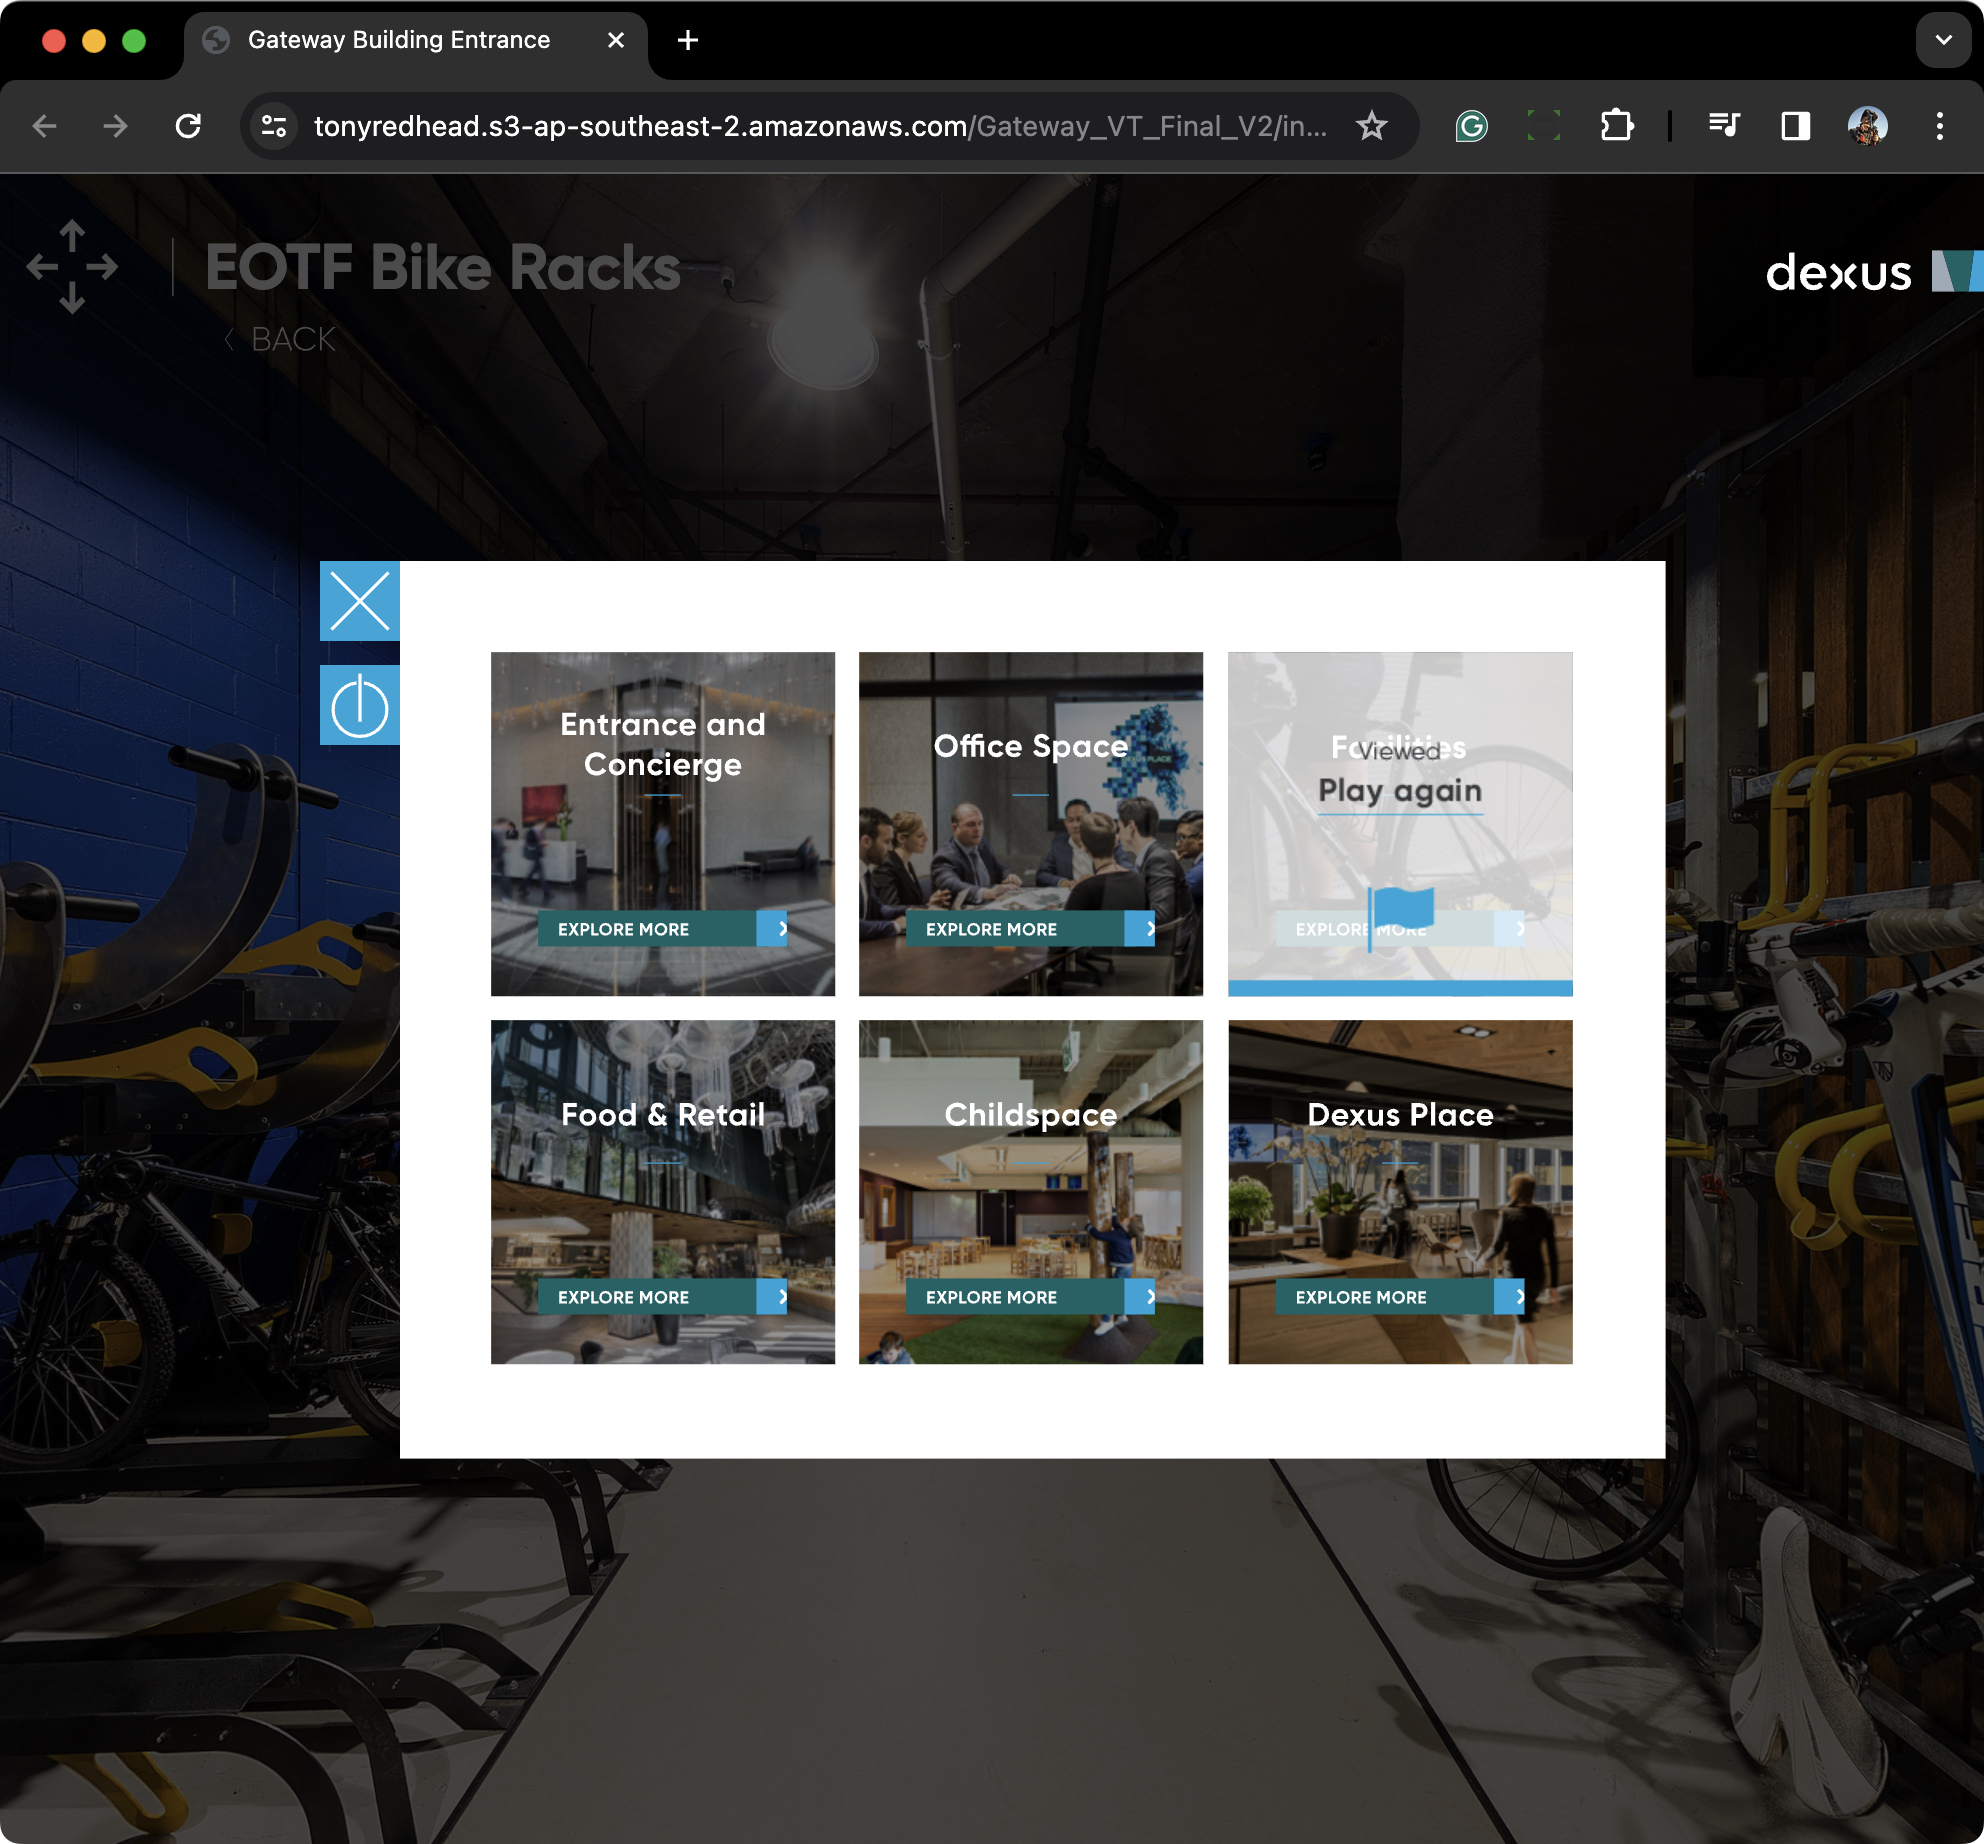Click Play again on the Facilities tile
Viewport: 1984px width, 1844px height.
(x=1400, y=791)
